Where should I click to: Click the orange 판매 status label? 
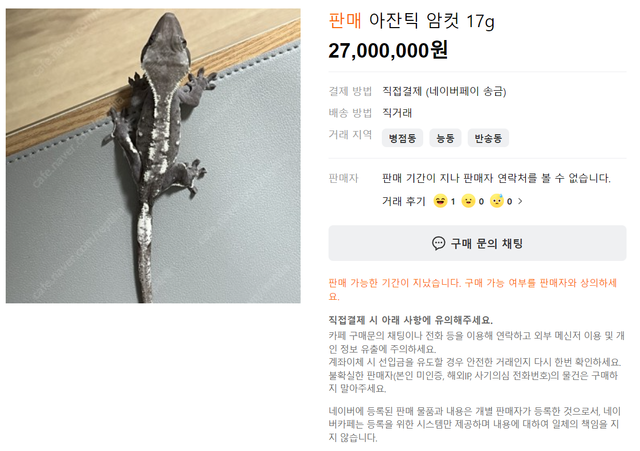coord(345,20)
